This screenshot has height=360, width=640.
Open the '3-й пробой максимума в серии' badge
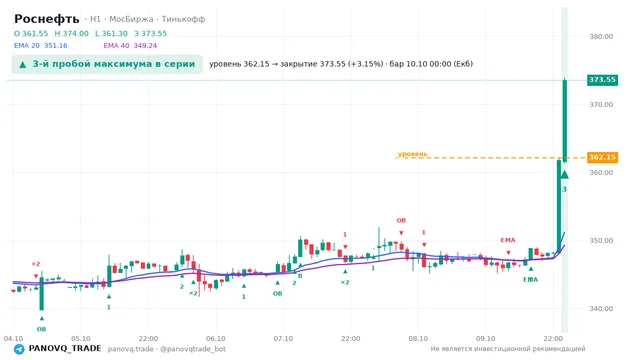tap(107, 64)
